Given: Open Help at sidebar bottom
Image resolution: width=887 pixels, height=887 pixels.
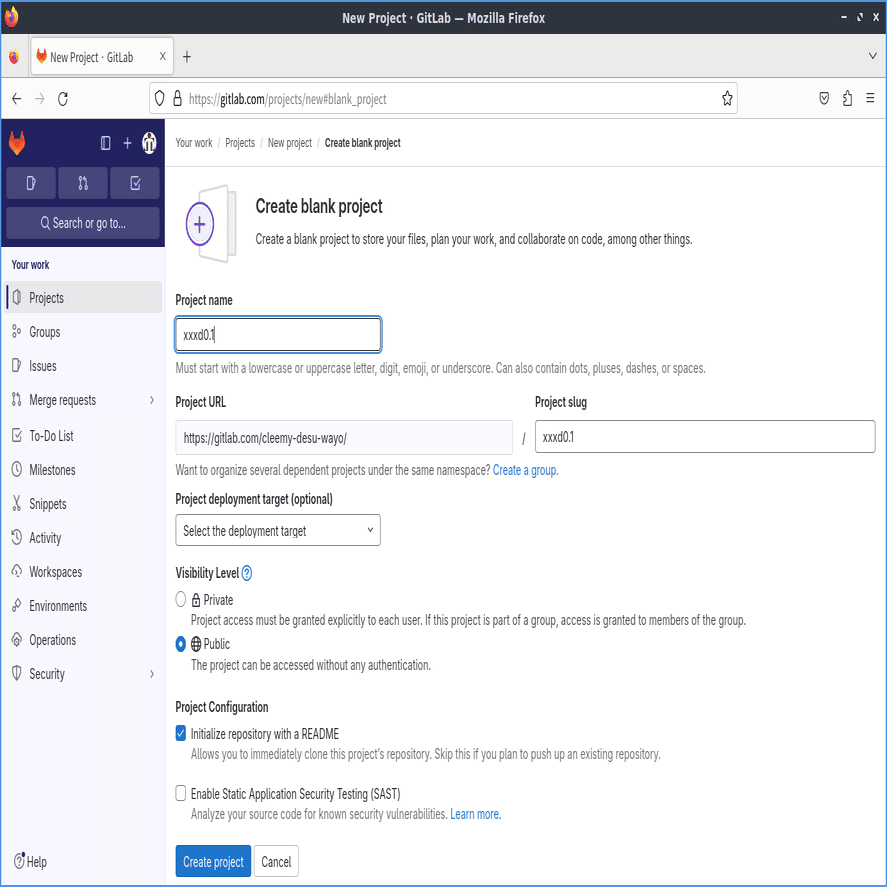Looking at the screenshot, I should click(31, 862).
